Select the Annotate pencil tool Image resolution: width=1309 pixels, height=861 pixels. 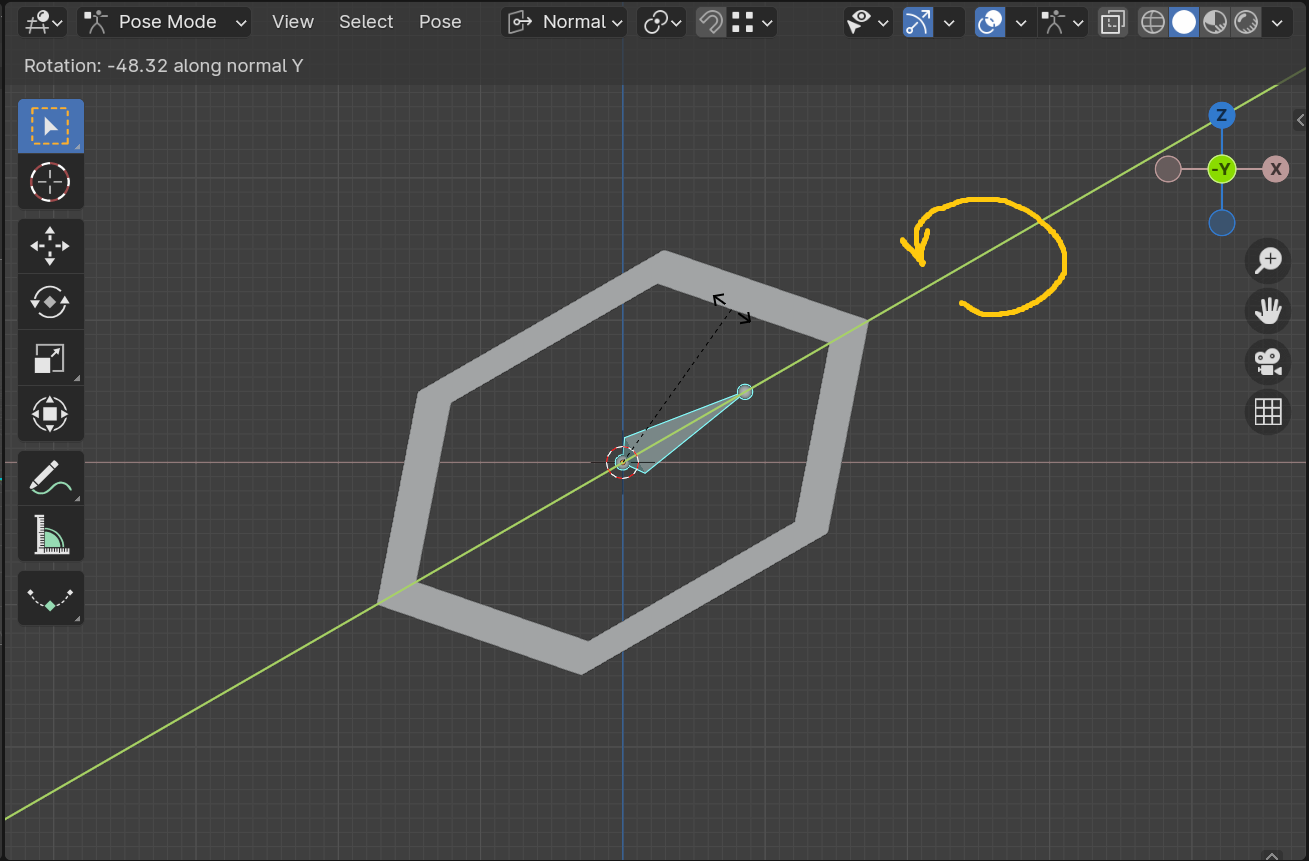point(50,478)
